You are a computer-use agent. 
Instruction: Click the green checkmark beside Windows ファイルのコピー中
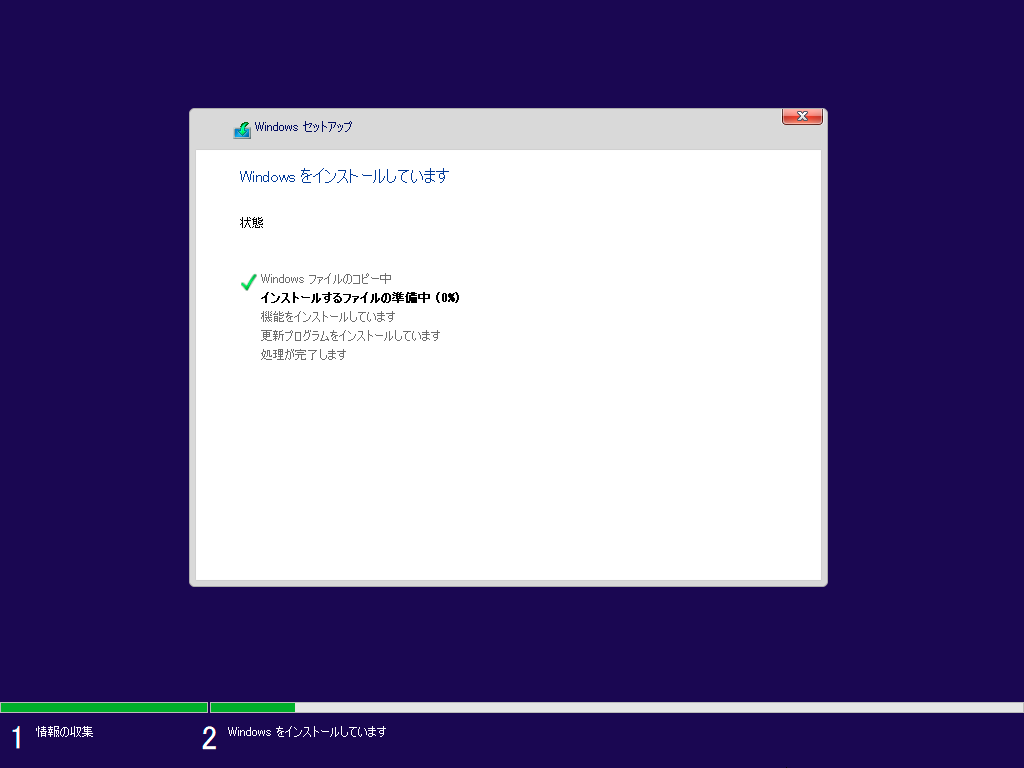pyautogui.click(x=248, y=282)
